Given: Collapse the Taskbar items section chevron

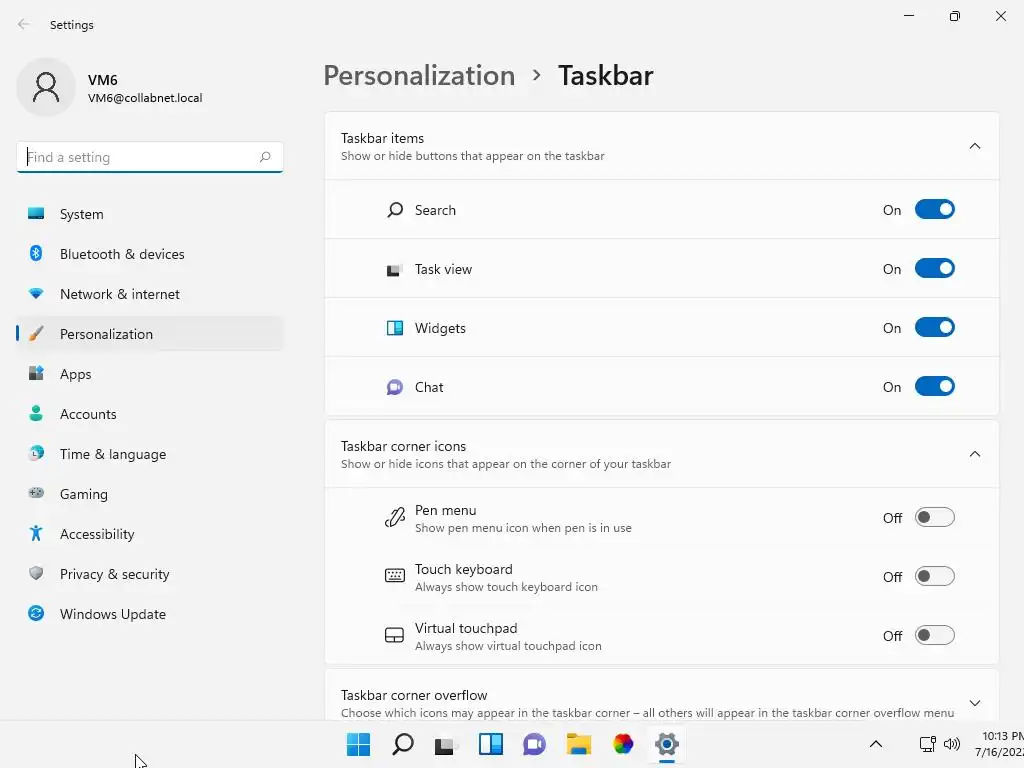Looking at the screenshot, I should [x=974, y=146].
